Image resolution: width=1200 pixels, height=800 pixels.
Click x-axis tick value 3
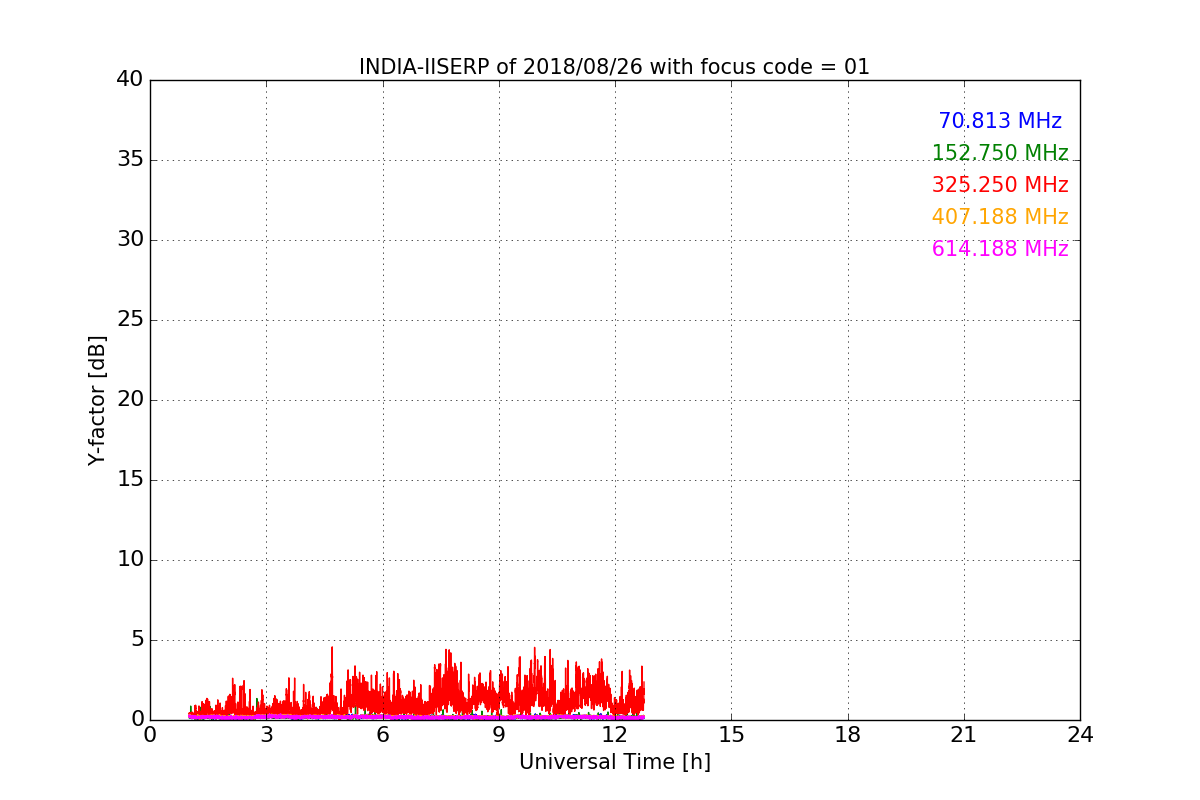point(266,735)
